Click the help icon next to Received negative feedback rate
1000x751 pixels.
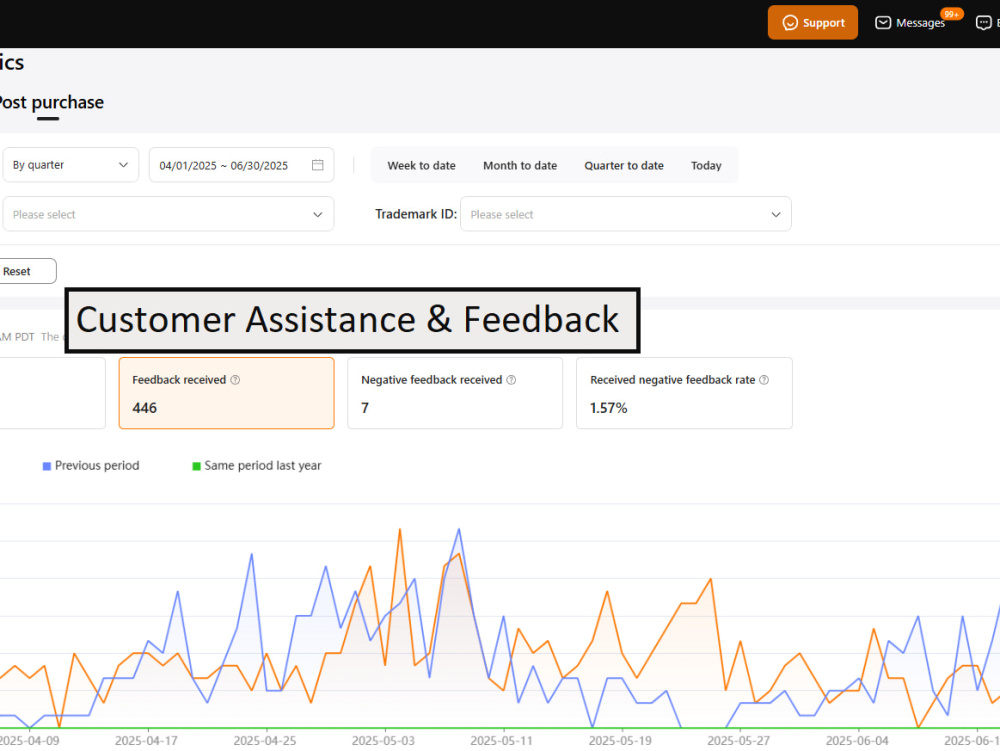tap(764, 380)
